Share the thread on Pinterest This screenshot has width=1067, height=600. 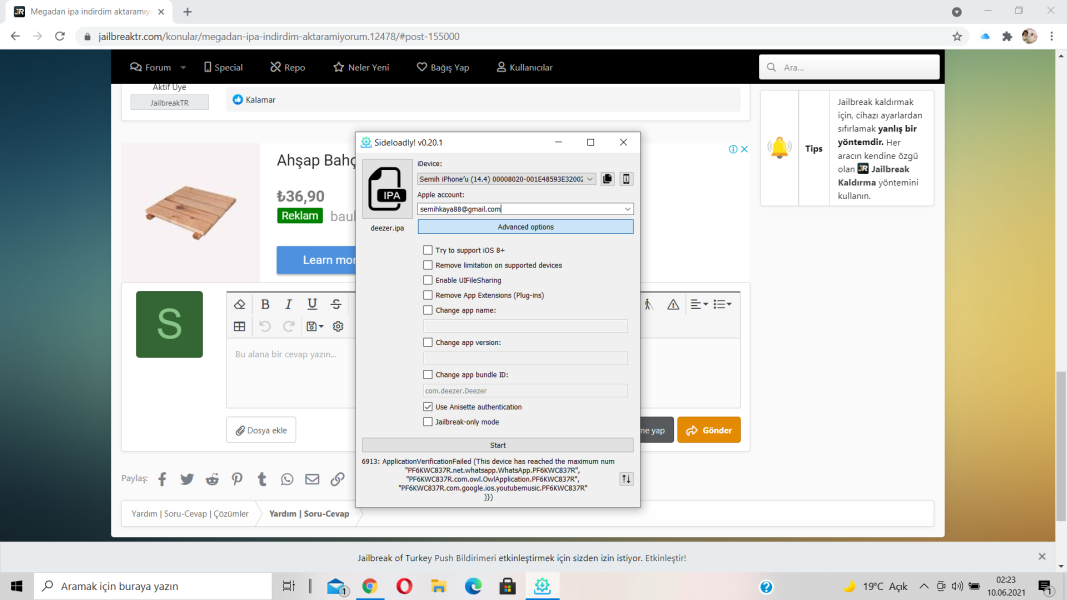tap(237, 479)
